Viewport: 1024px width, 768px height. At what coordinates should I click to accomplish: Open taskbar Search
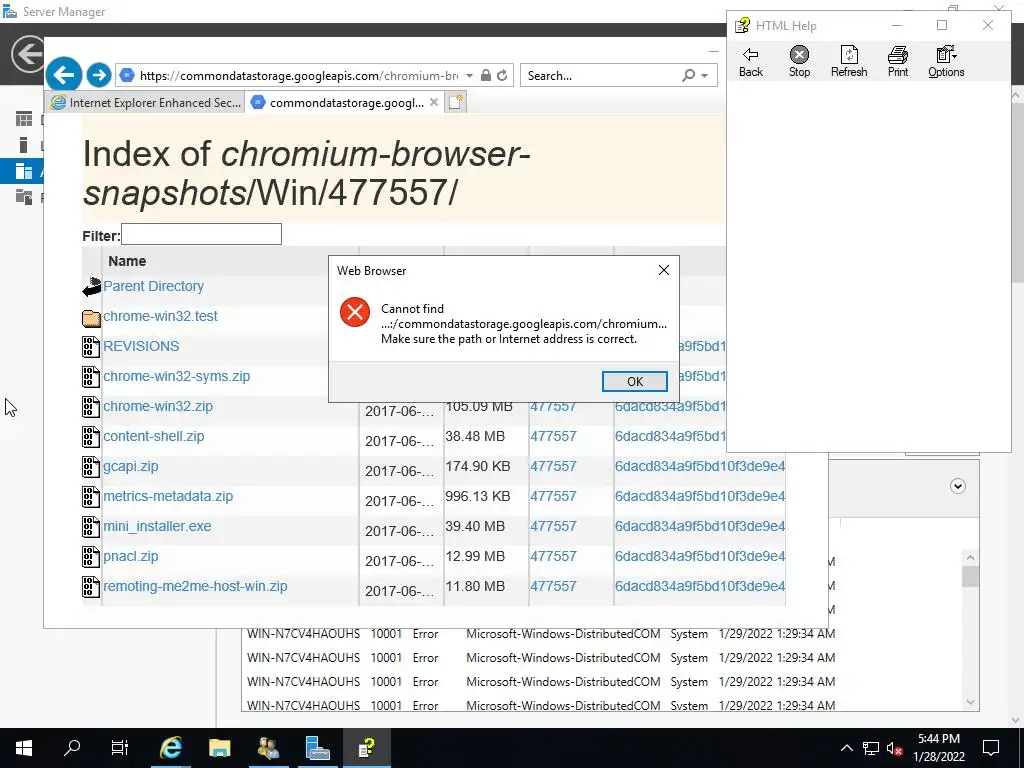(72, 748)
